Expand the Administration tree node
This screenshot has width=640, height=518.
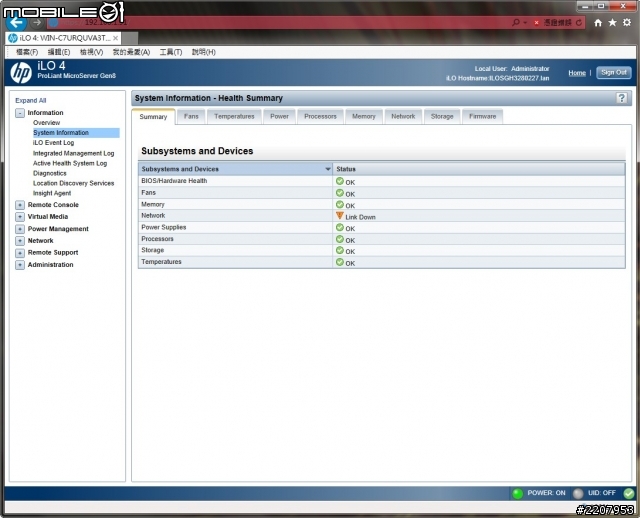pos(20,265)
